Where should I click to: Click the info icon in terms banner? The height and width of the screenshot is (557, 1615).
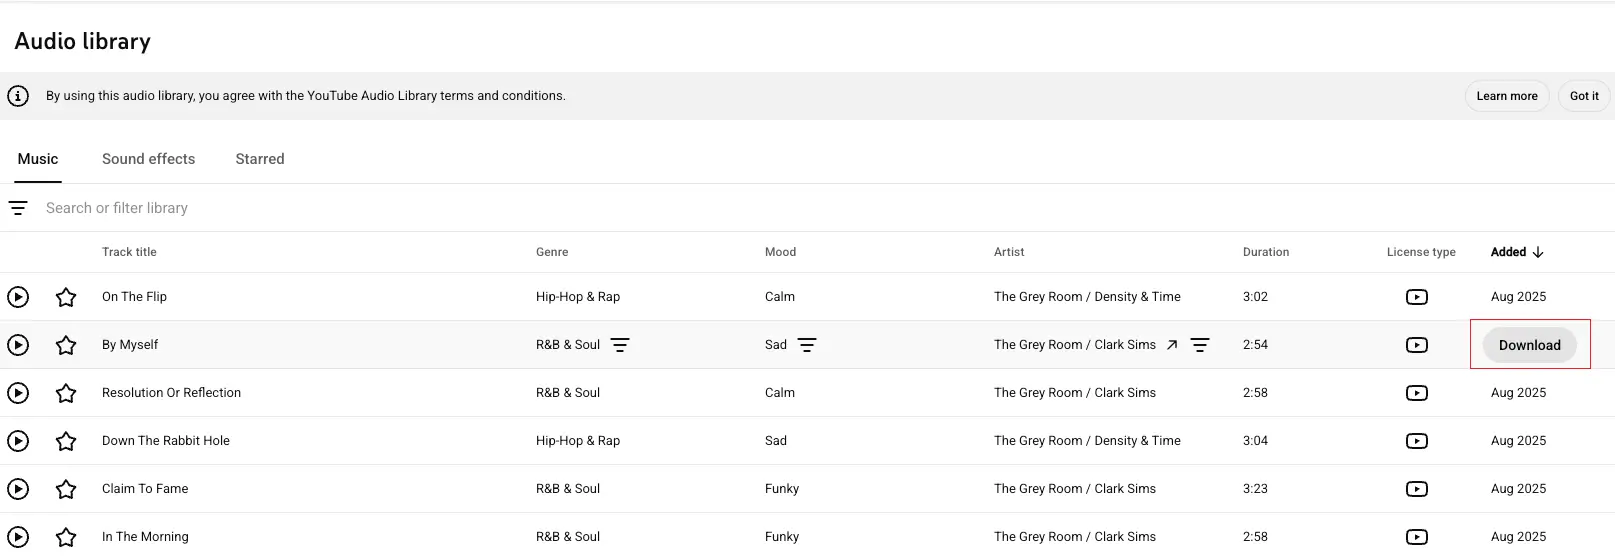click(18, 96)
